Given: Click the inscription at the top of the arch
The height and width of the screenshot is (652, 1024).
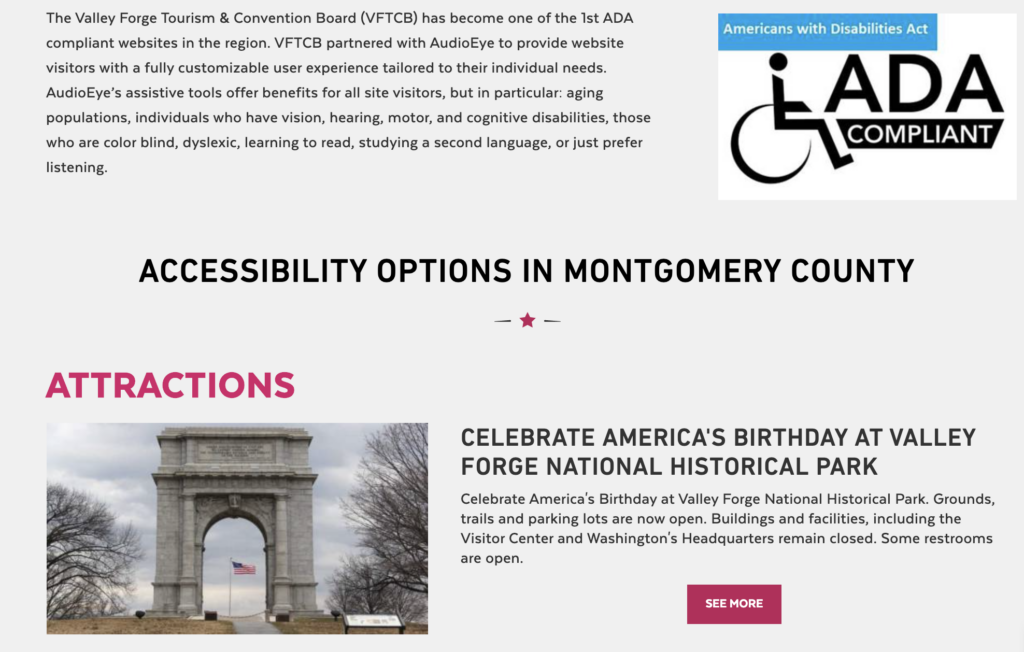Looking at the screenshot, I should tap(234, 452).
